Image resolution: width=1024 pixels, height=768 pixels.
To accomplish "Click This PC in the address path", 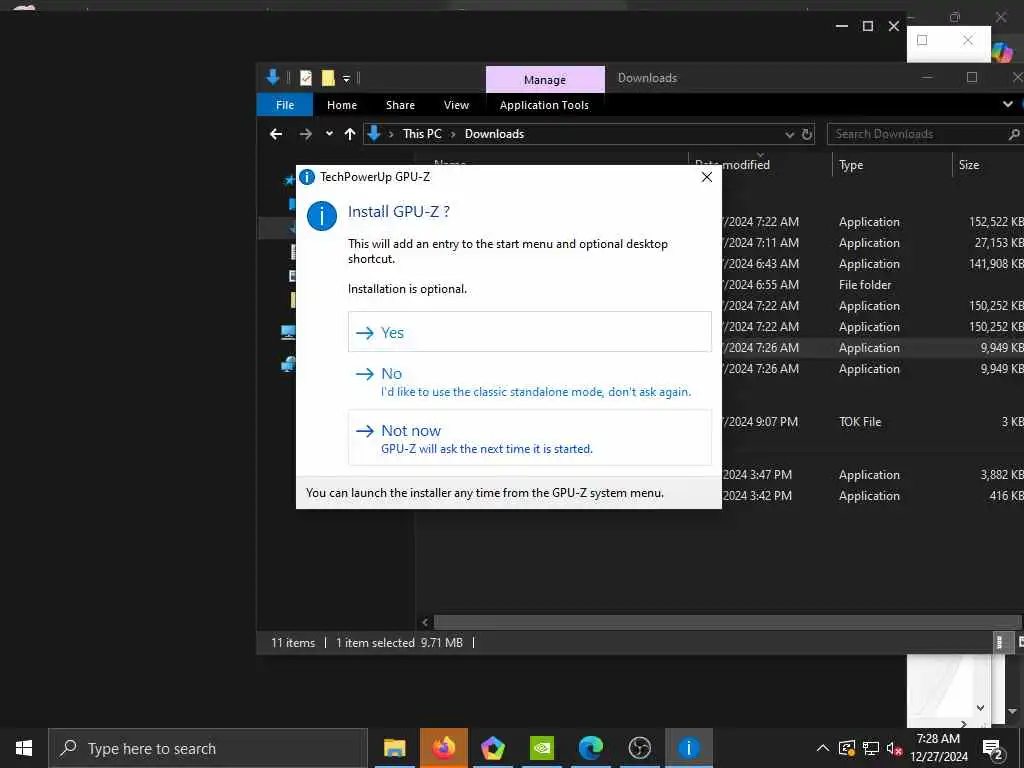I will 422,134.
